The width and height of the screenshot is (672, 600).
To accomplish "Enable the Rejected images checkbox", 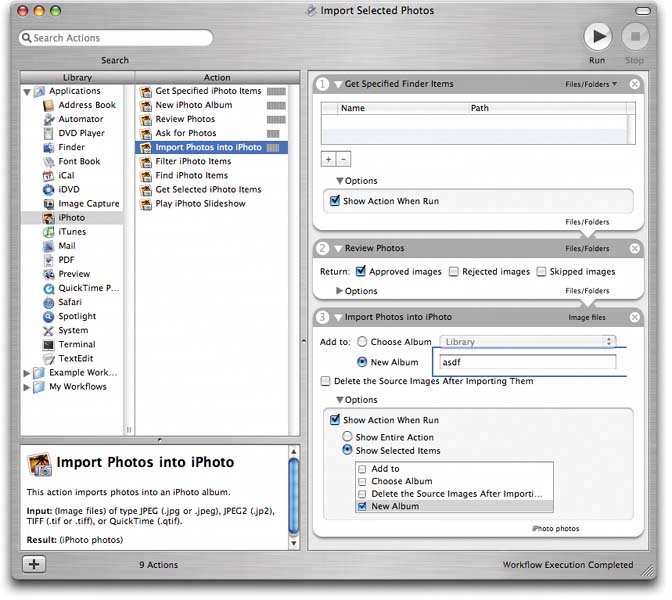I will [x=454, y=271].
